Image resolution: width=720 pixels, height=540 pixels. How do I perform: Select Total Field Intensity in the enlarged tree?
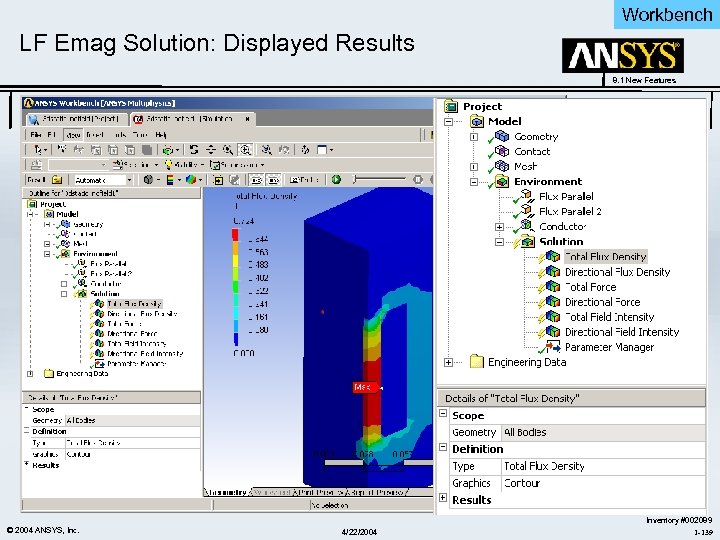(609, 317)
